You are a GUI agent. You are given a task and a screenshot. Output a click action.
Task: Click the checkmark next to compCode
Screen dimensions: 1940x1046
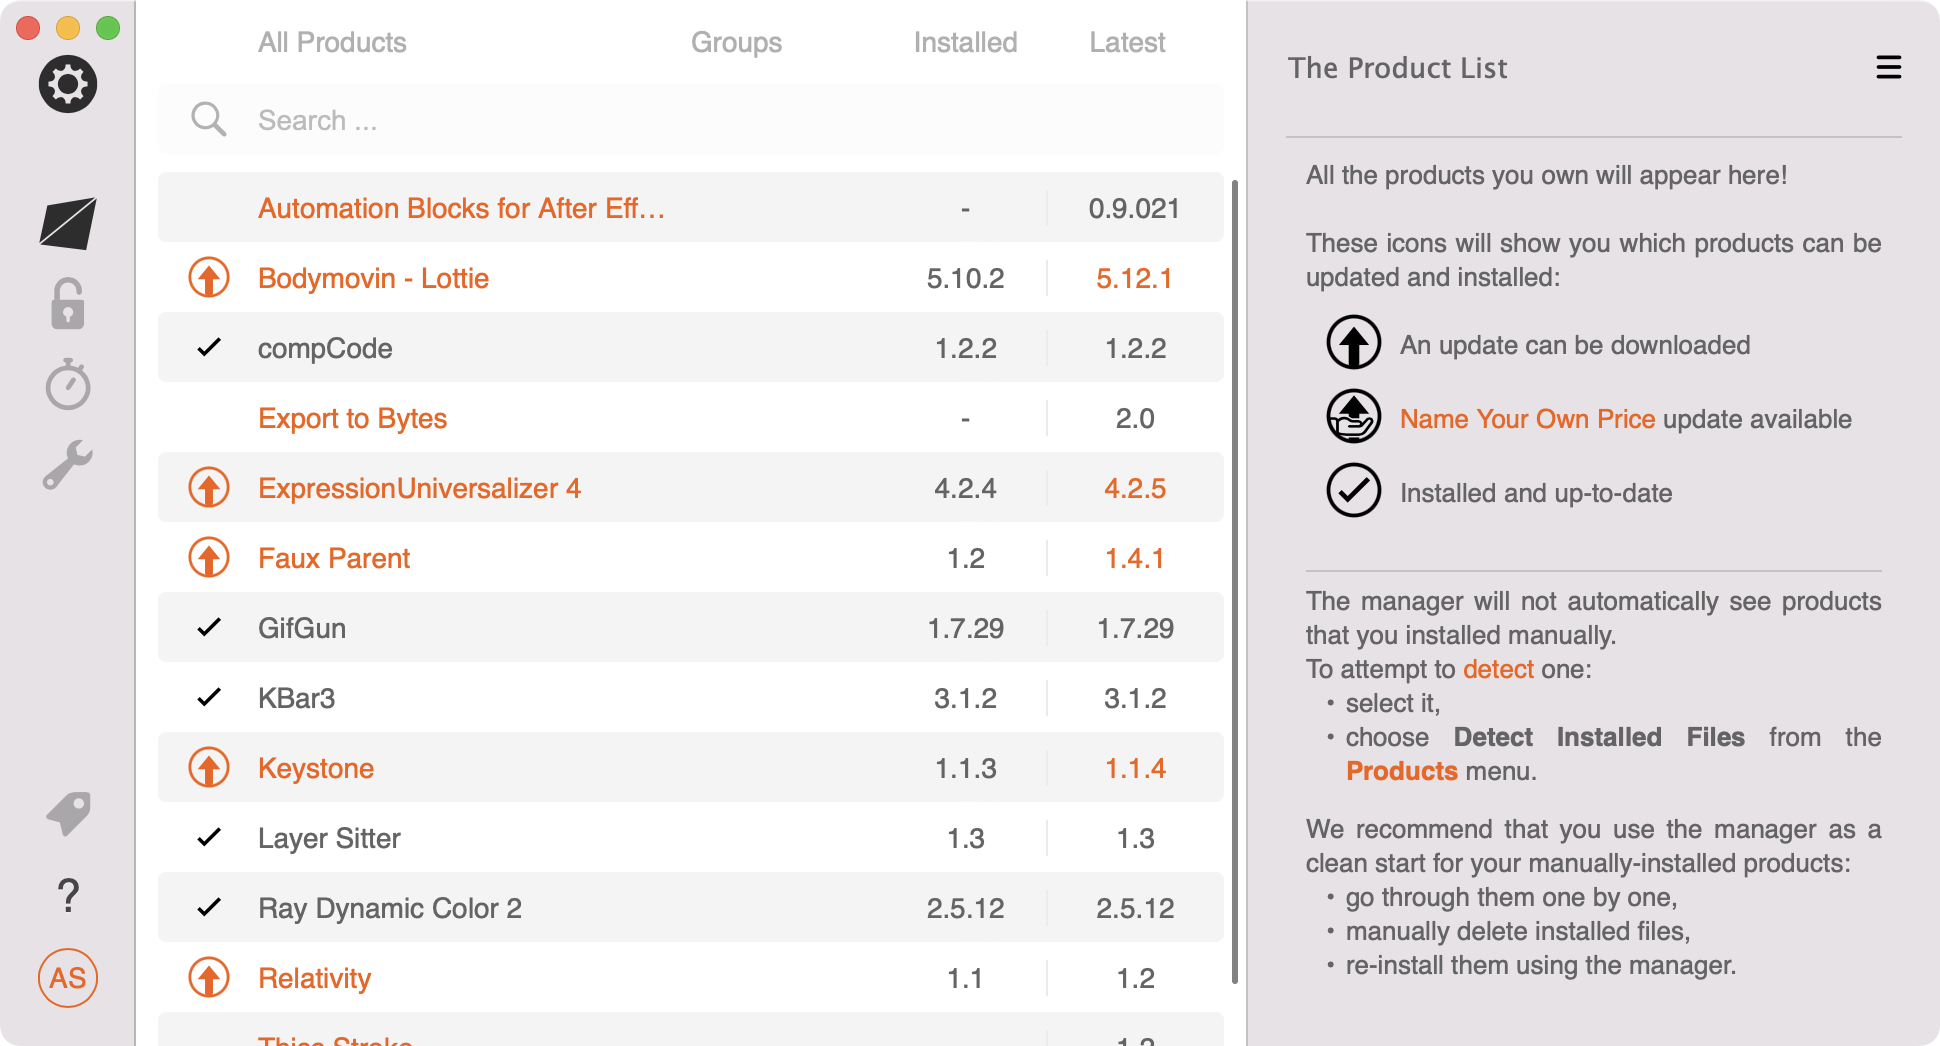click(208, 348)
